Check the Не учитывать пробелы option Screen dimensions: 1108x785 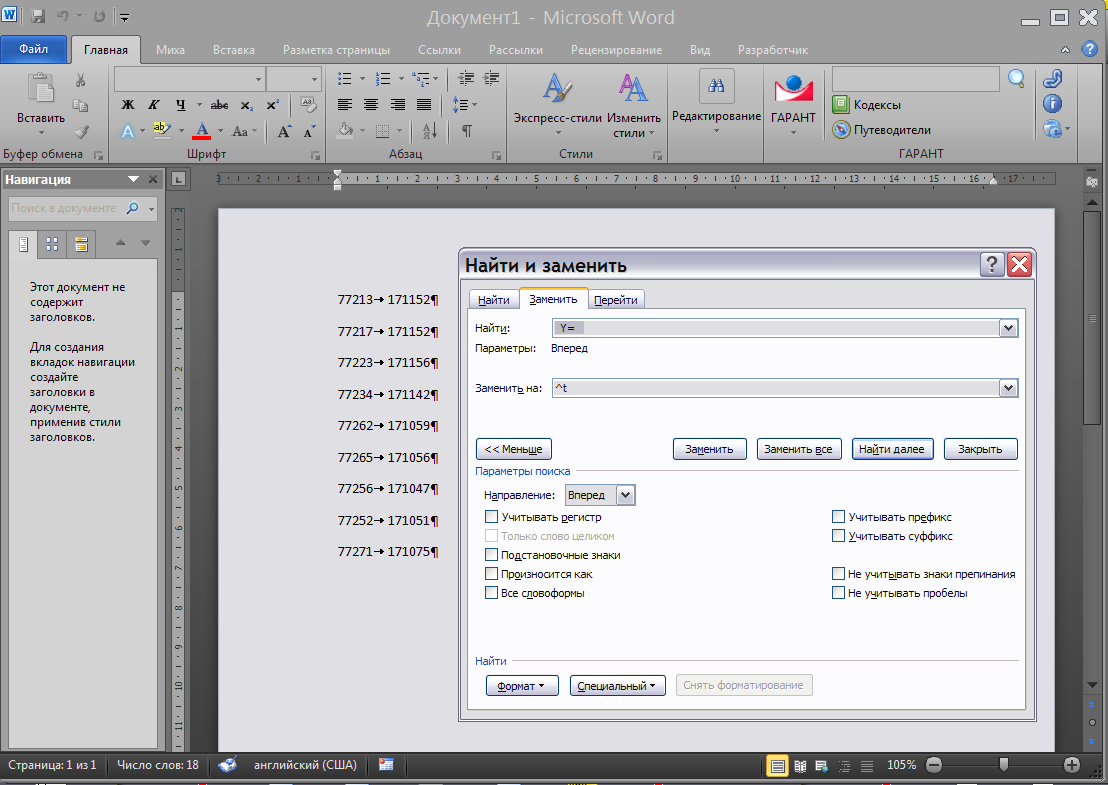(x=838, y=593)
